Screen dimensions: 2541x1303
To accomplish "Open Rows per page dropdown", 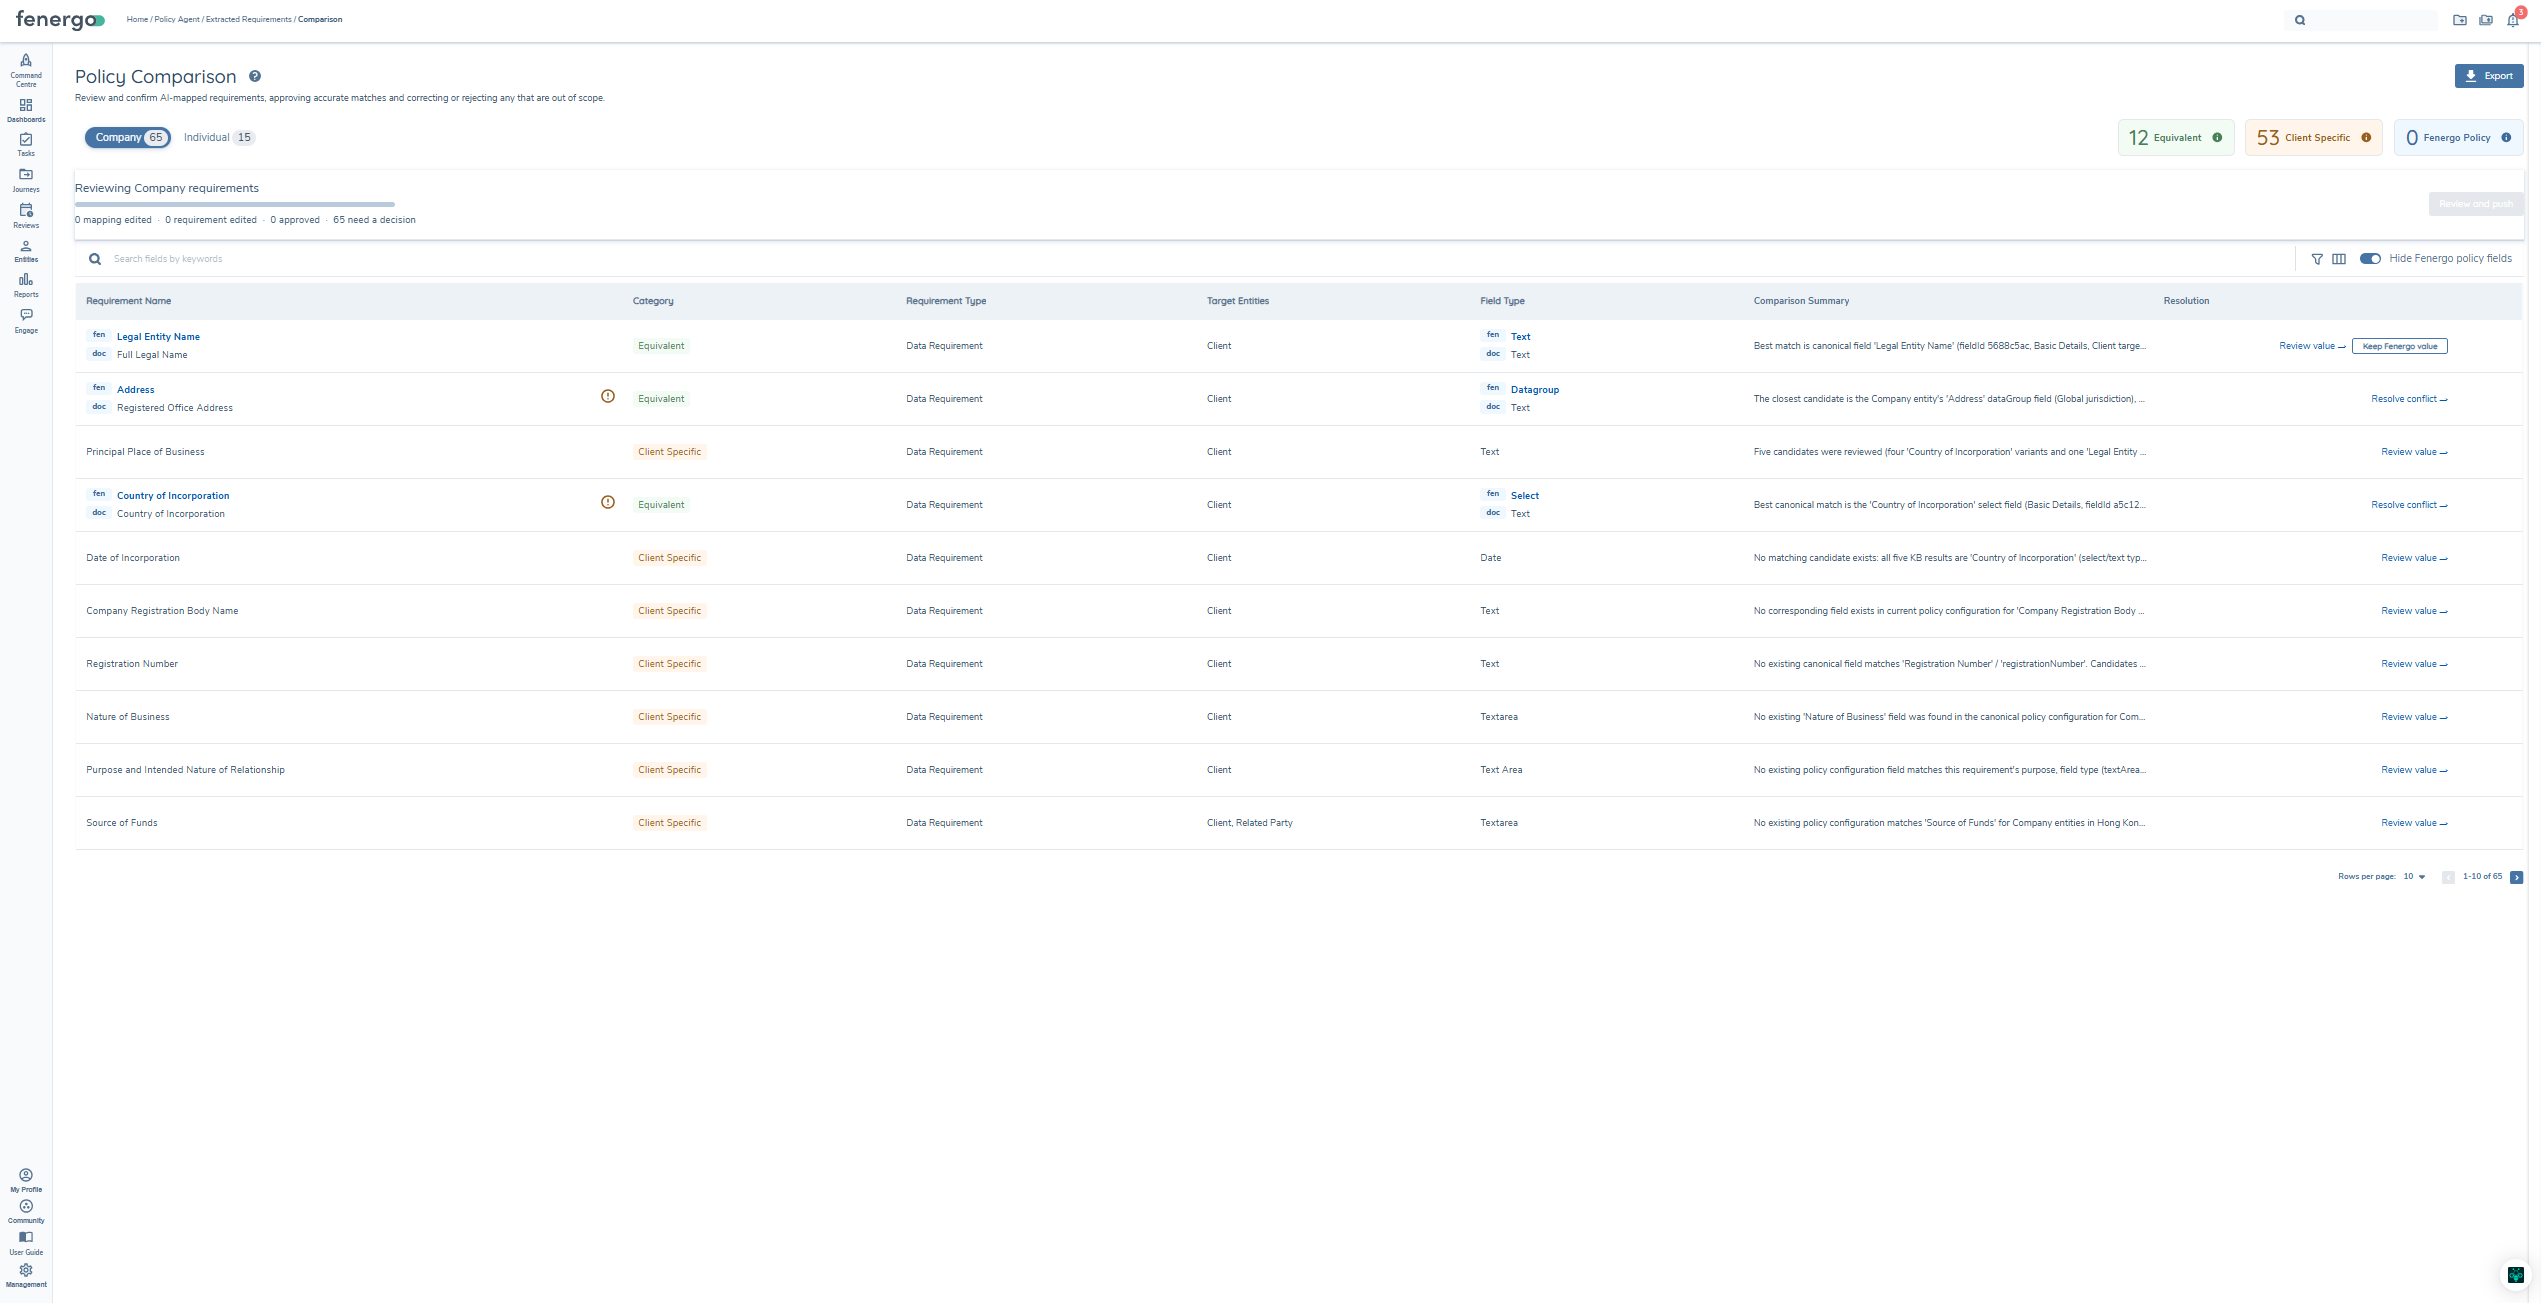I will [x=2415, y=877].
